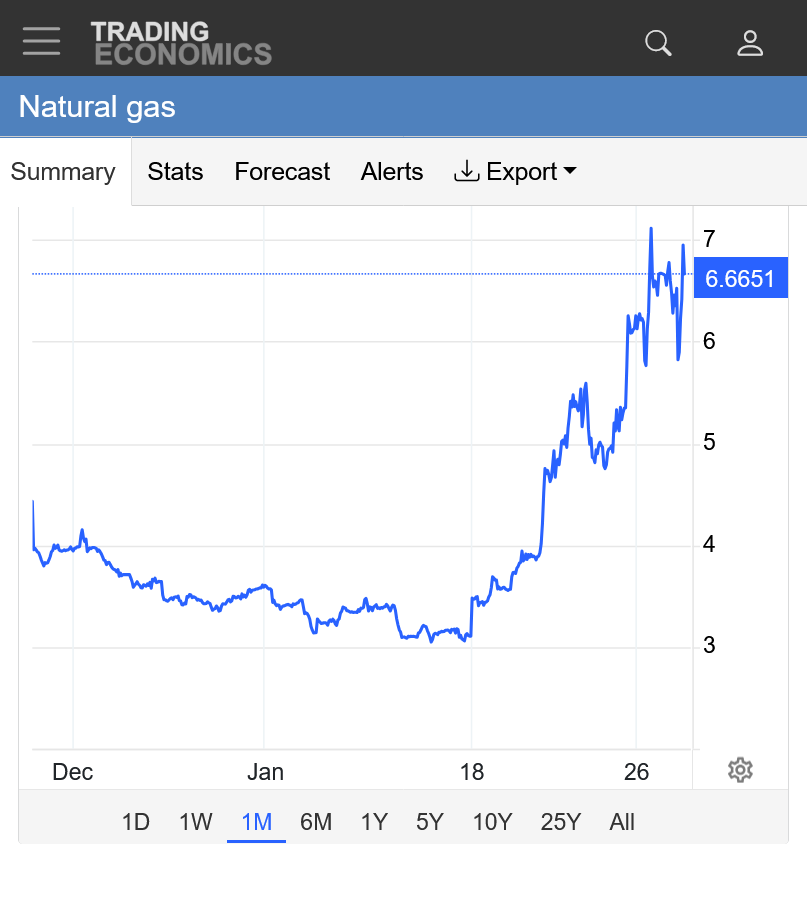This screenshot has height=901, width=807.
Task: Open the Alerts tab
Action: point(392,172)
